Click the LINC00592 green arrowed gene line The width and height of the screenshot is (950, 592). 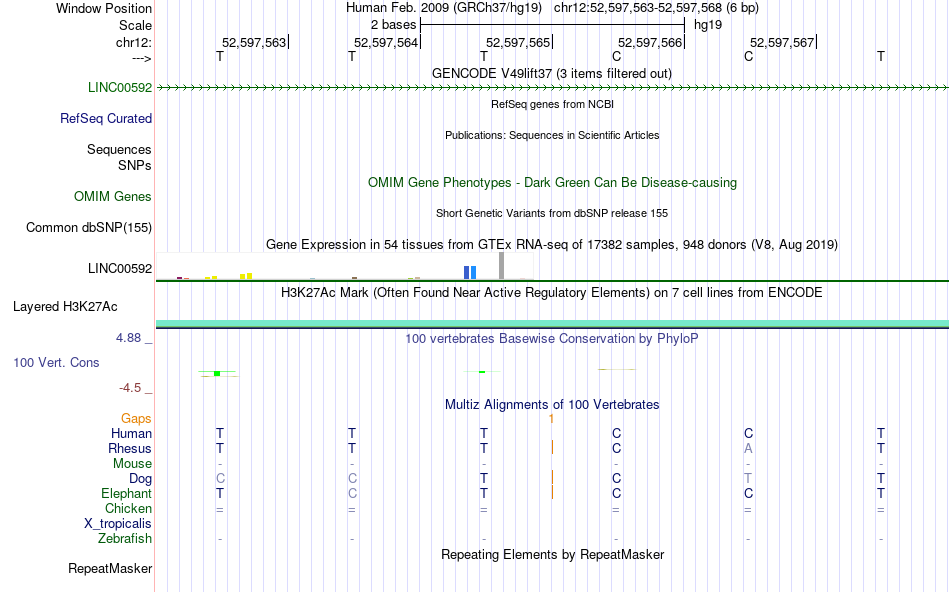552,88
